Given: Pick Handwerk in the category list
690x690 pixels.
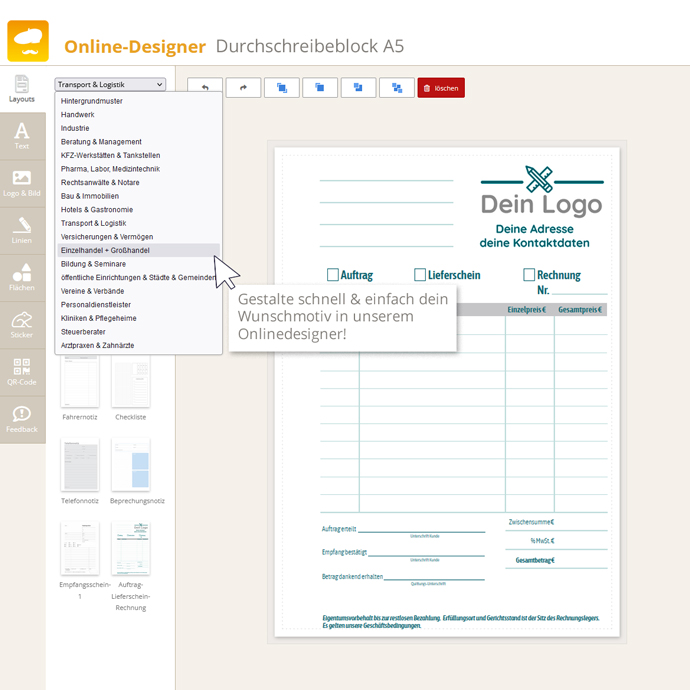Looking at the screenshot, I should [78, 115].
